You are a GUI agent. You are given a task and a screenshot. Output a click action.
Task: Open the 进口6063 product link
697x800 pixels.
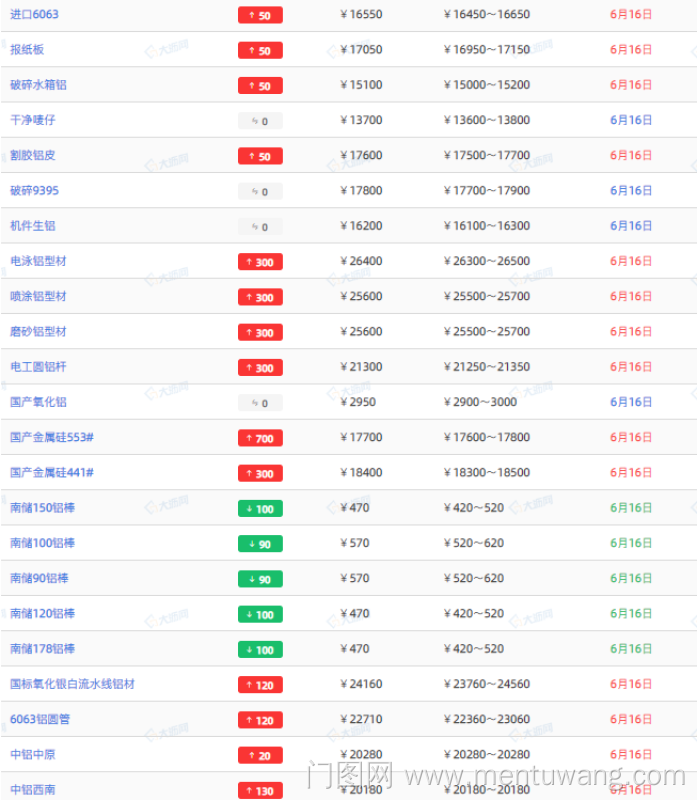[x=34, y=15]
